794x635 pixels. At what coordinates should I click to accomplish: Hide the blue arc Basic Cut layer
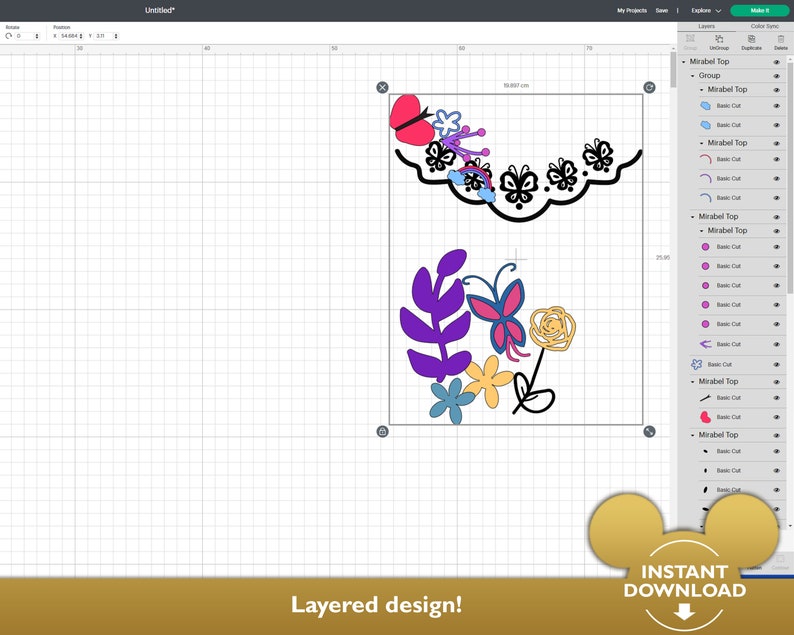(x=776, y=198)
